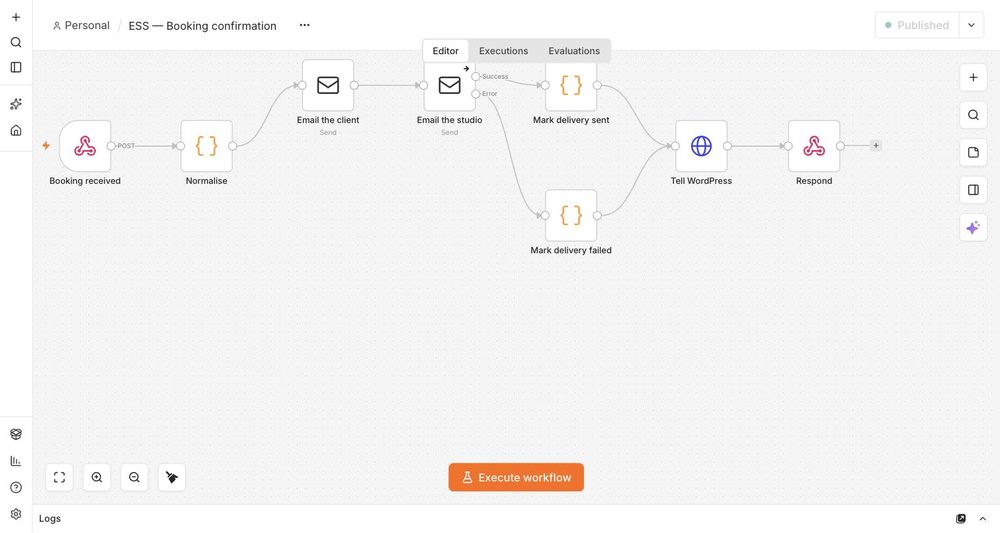Screen dimensions: 1000x533
Task: Click the Success output of Email the studio
Action: 476,77
